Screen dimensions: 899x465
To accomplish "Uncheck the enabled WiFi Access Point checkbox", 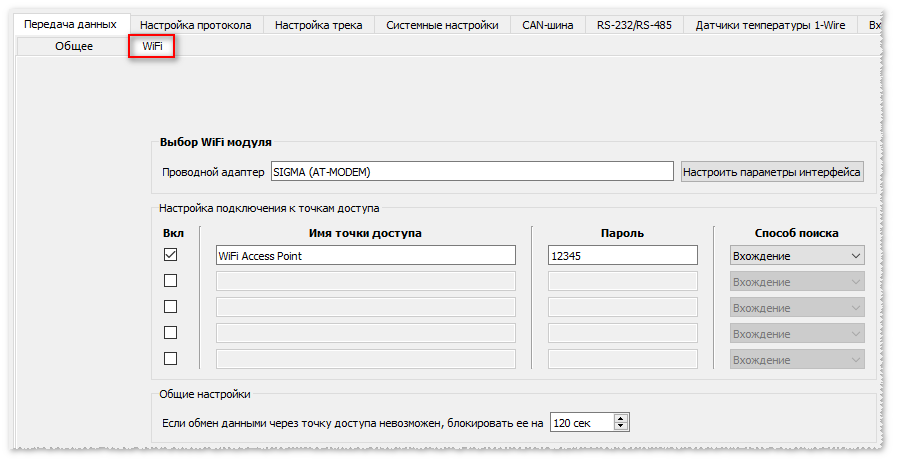I will click(x=170, y=256).
